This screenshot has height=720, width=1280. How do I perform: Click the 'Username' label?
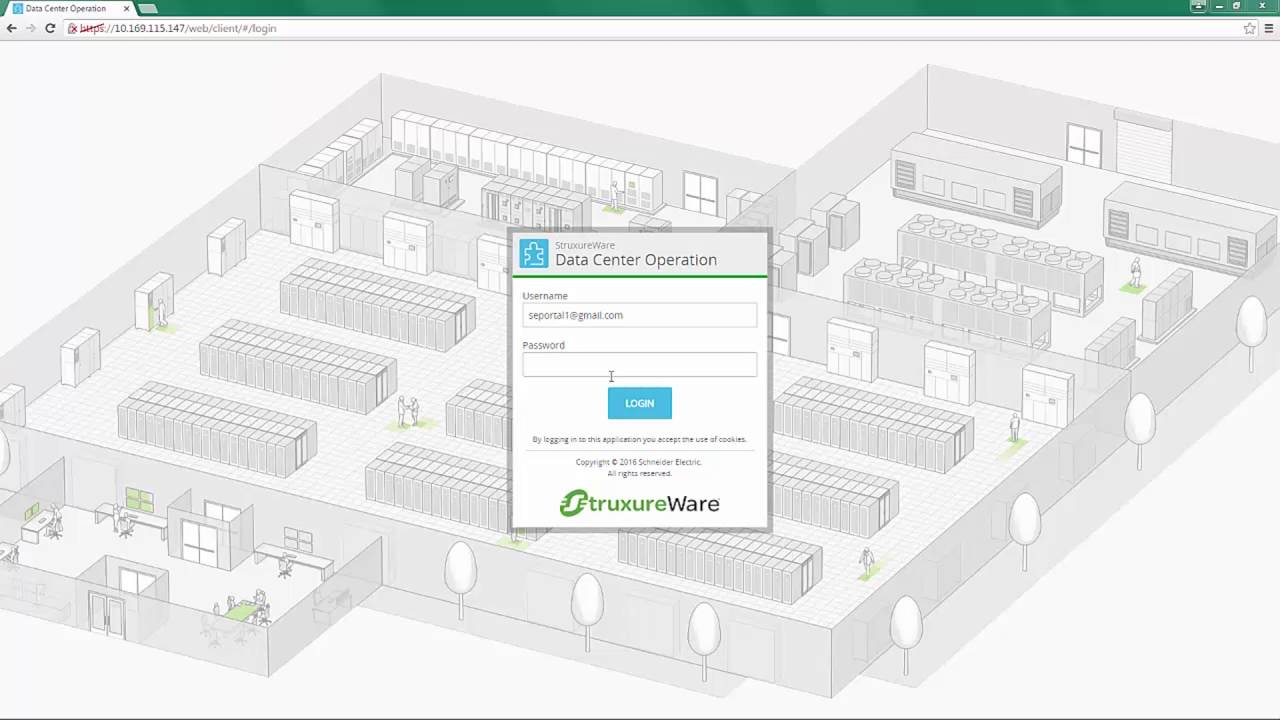(x=545, y=296)
